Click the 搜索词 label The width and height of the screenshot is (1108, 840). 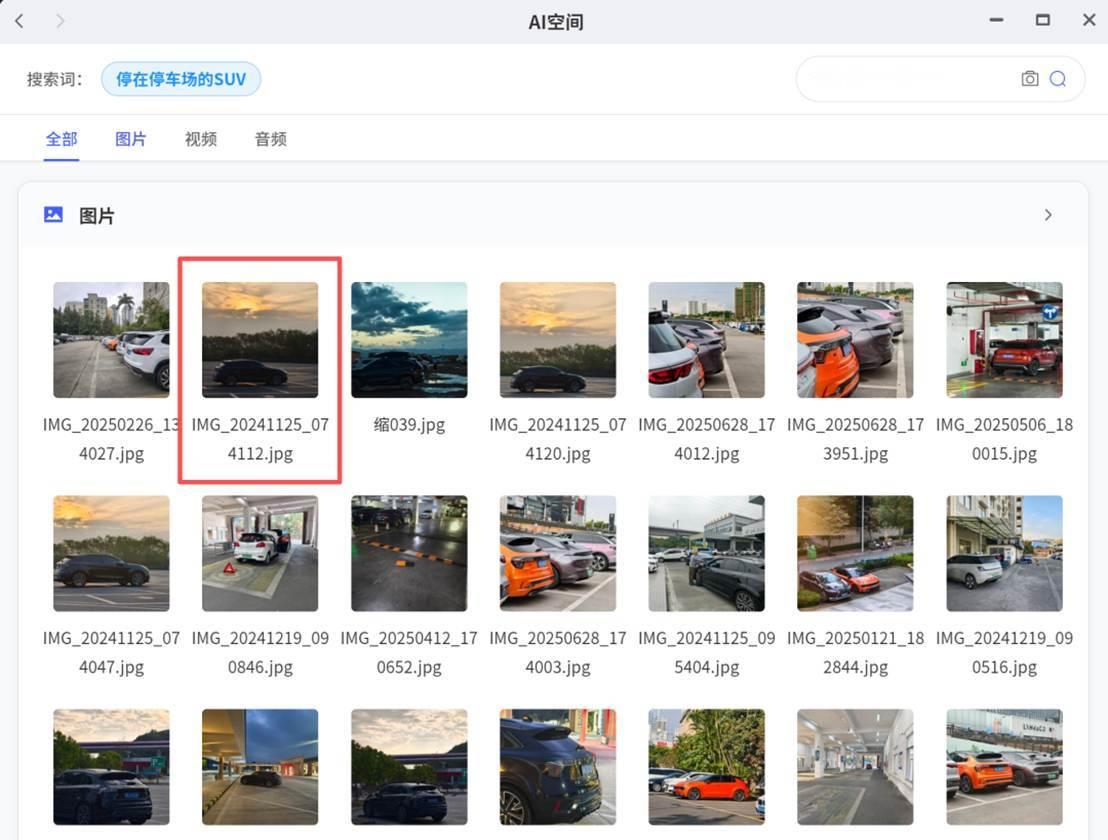[x=55, y=79]
